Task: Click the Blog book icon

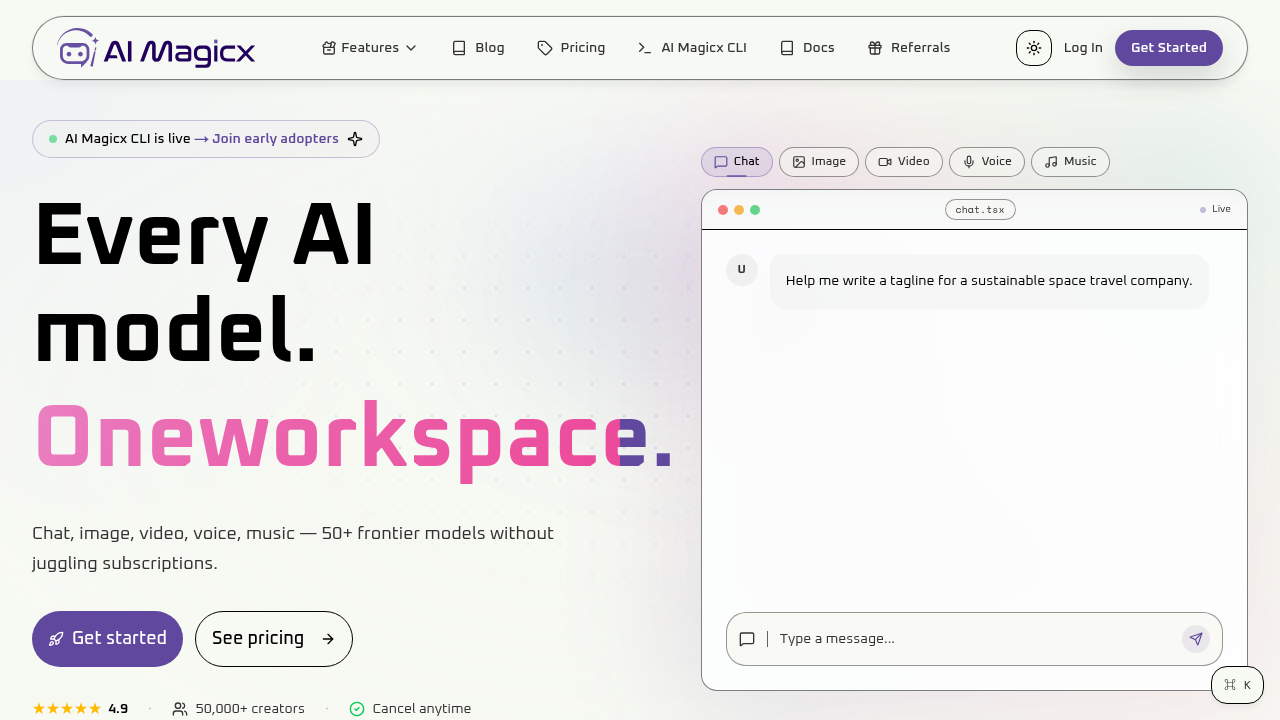Action: point(459,48)
